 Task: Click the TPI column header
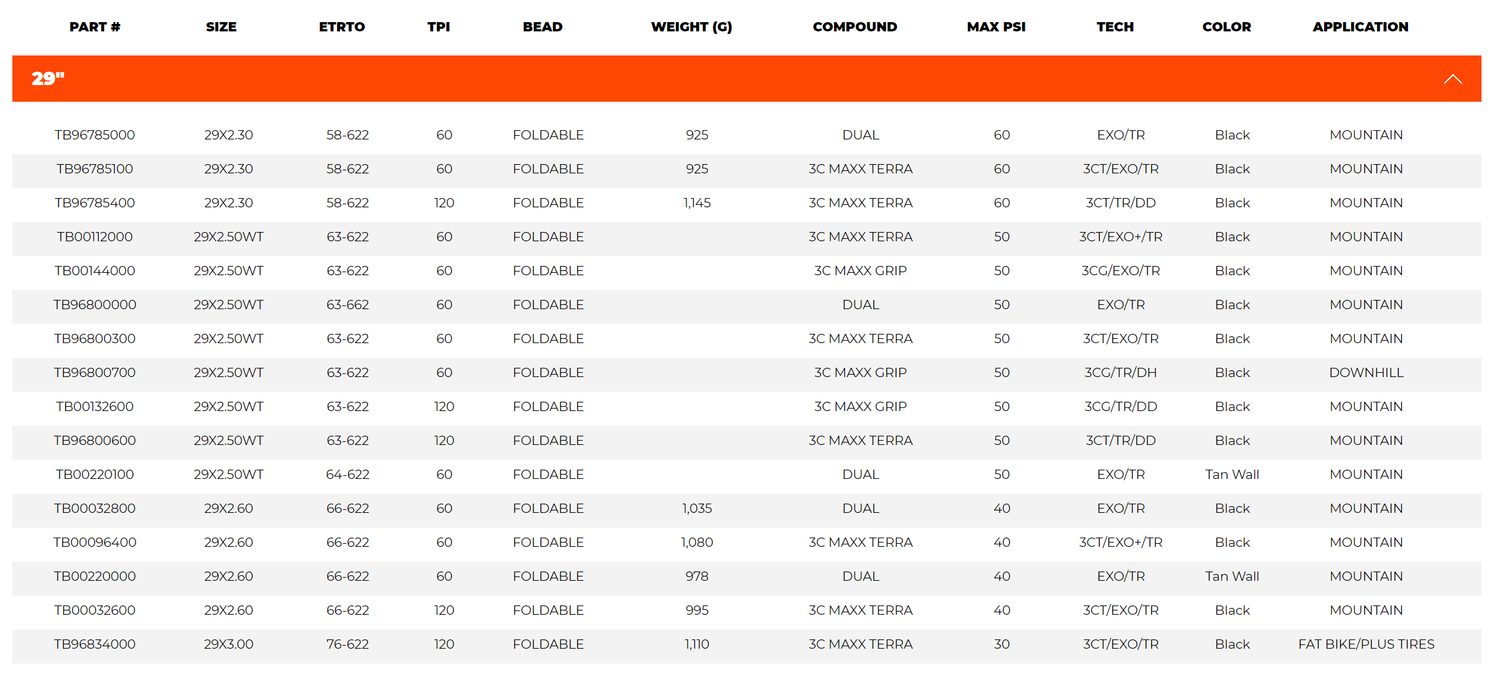(439, 27)
